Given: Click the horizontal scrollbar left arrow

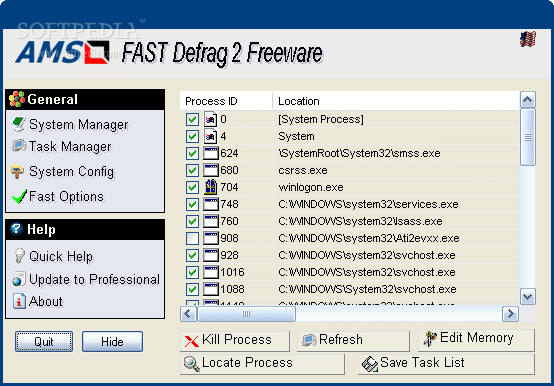Looking at the screenshot, I should pyautogui.click(x=188, y=314).
